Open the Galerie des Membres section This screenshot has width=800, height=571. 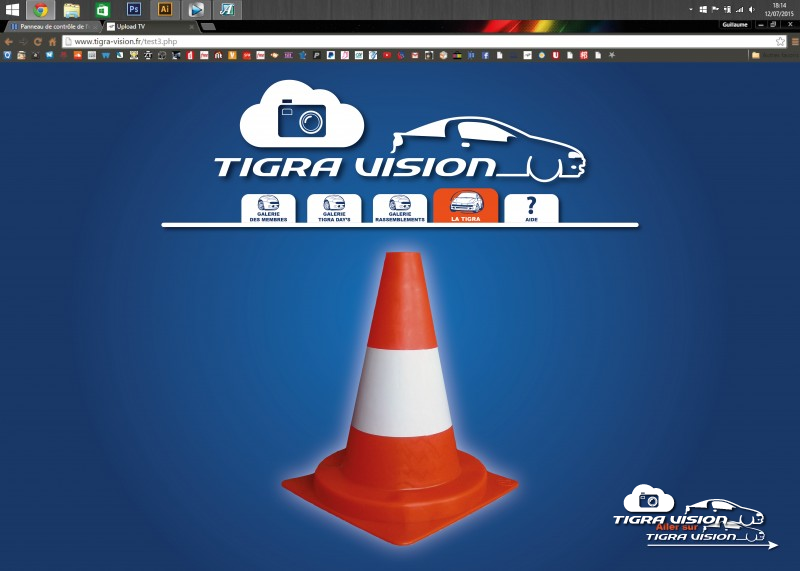268,208
